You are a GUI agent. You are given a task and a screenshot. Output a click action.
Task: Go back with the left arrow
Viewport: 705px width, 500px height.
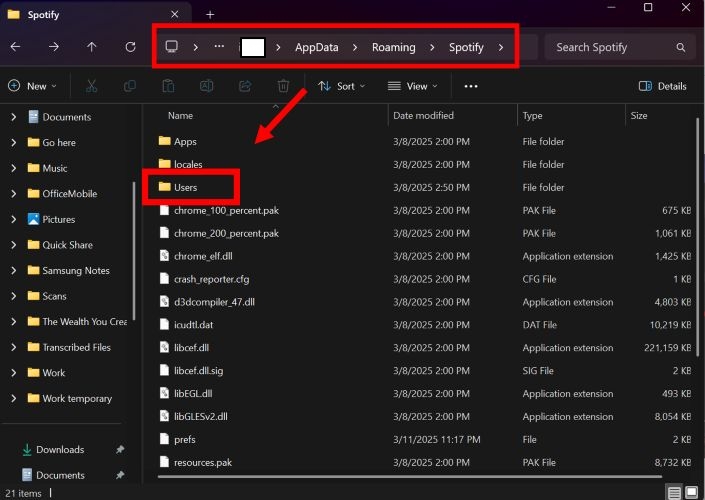click(x=15, y=47)
